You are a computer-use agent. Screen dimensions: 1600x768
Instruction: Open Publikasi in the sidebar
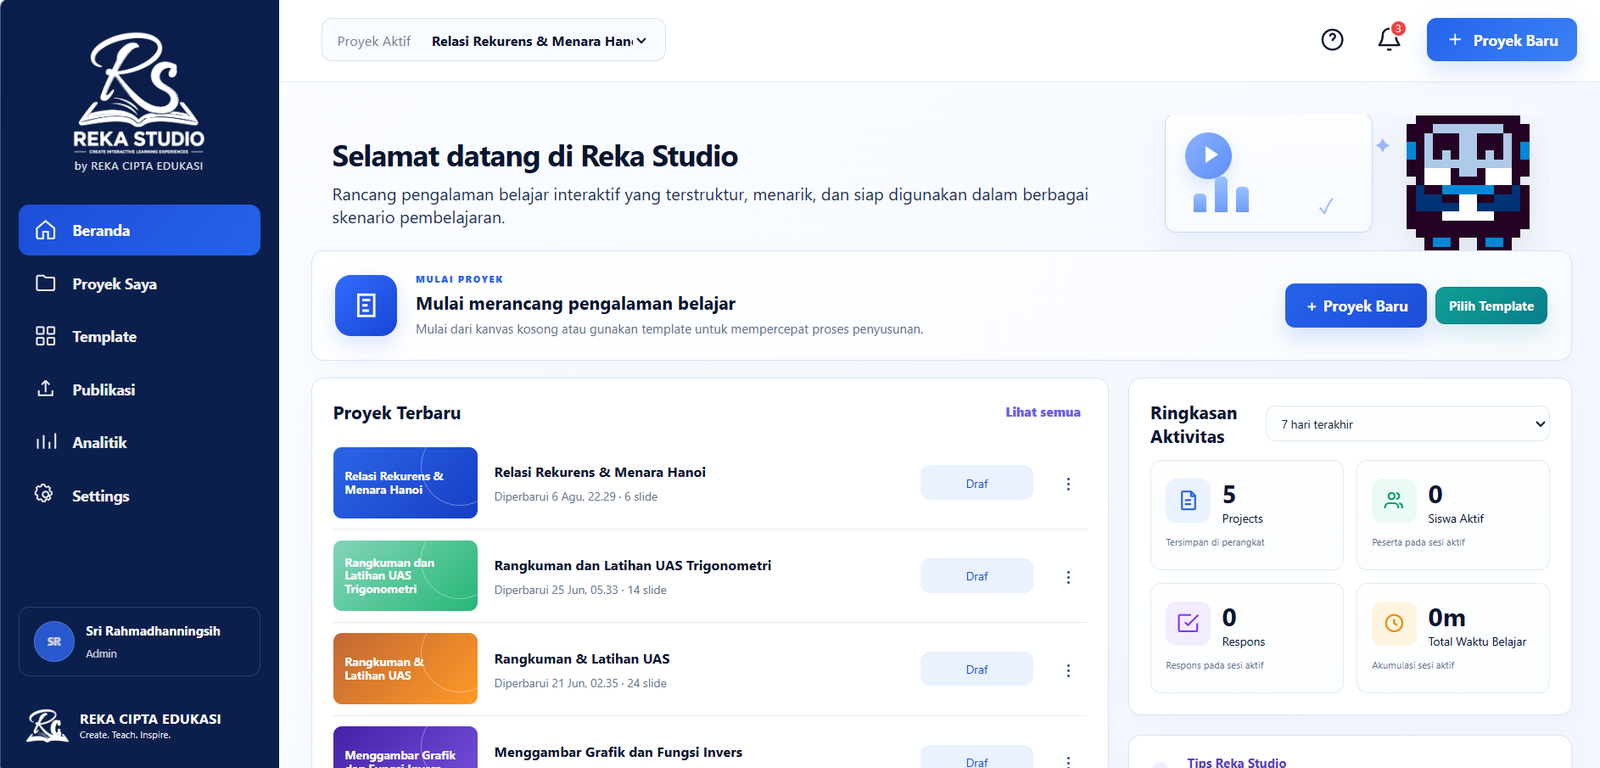coord(139,389)
